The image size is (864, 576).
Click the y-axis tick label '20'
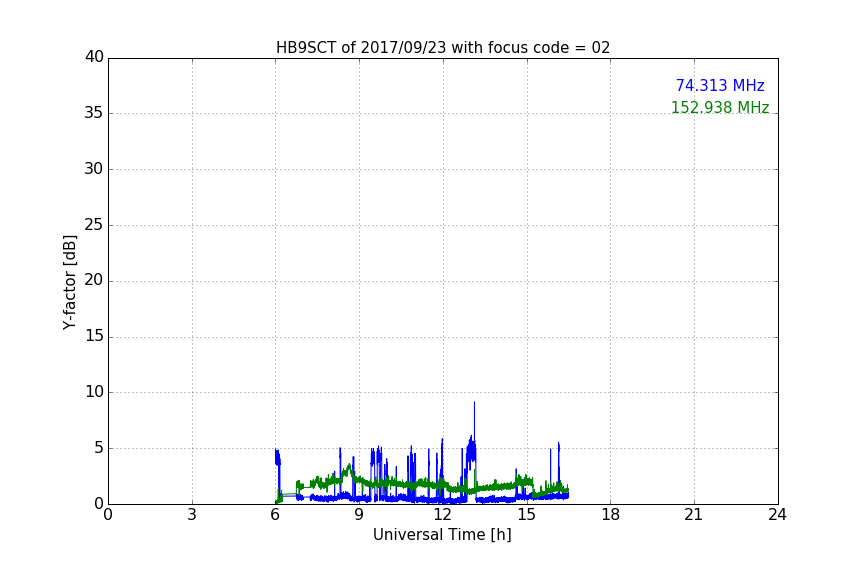pos(94,280)
